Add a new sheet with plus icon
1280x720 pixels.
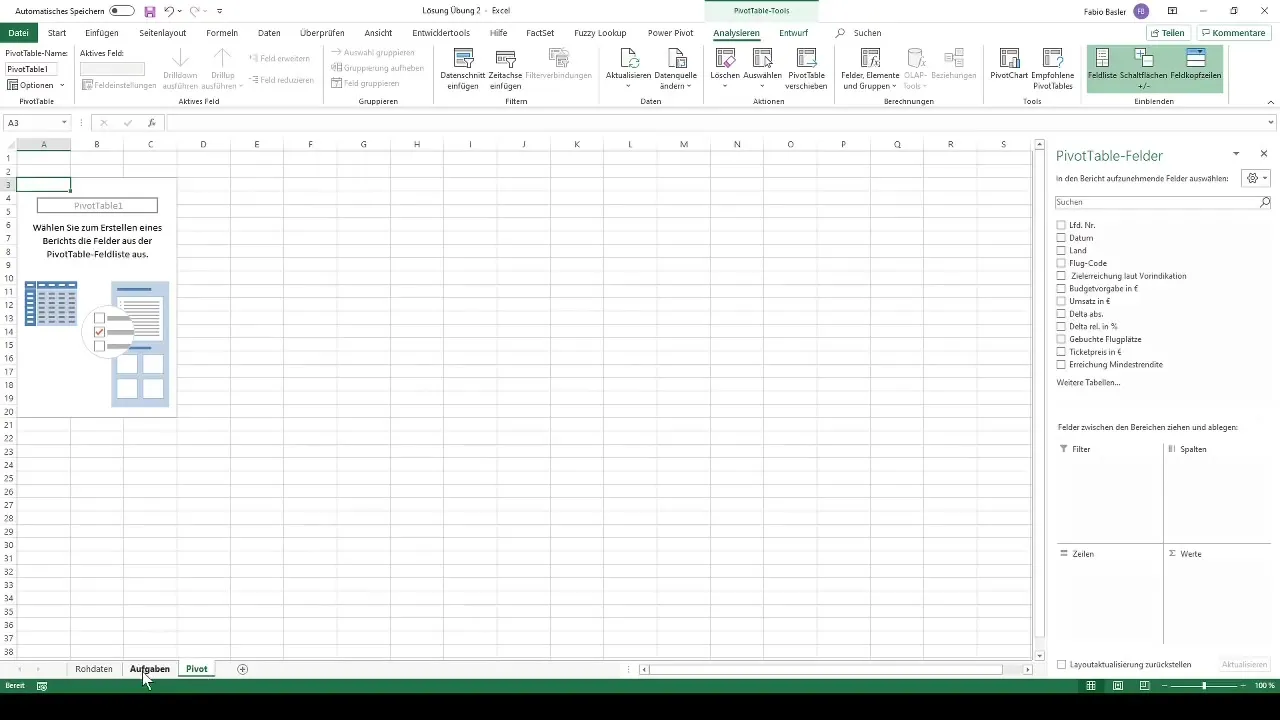[x=242, y=669]
